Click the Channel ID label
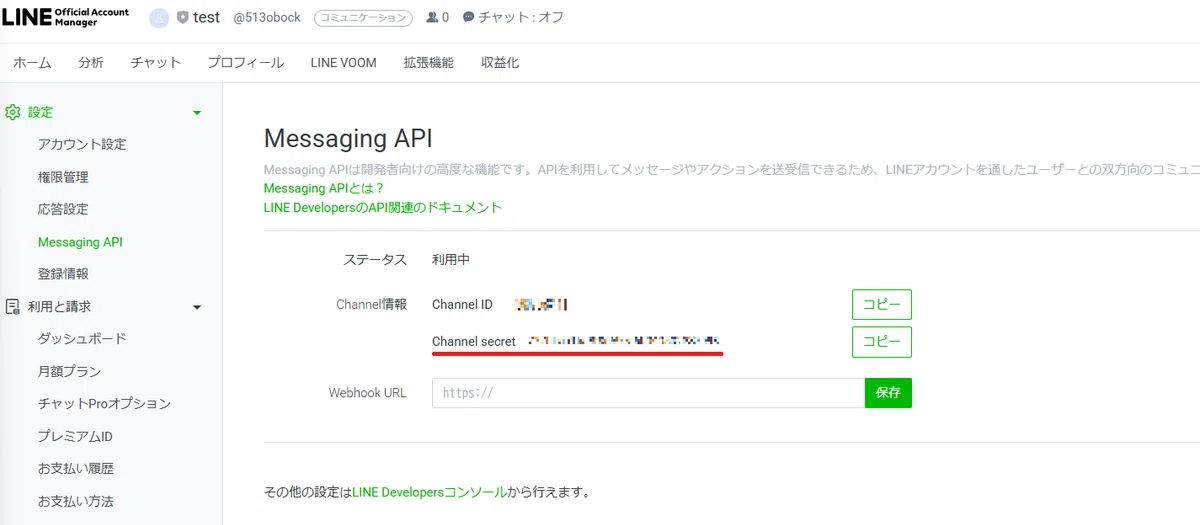 462,304
